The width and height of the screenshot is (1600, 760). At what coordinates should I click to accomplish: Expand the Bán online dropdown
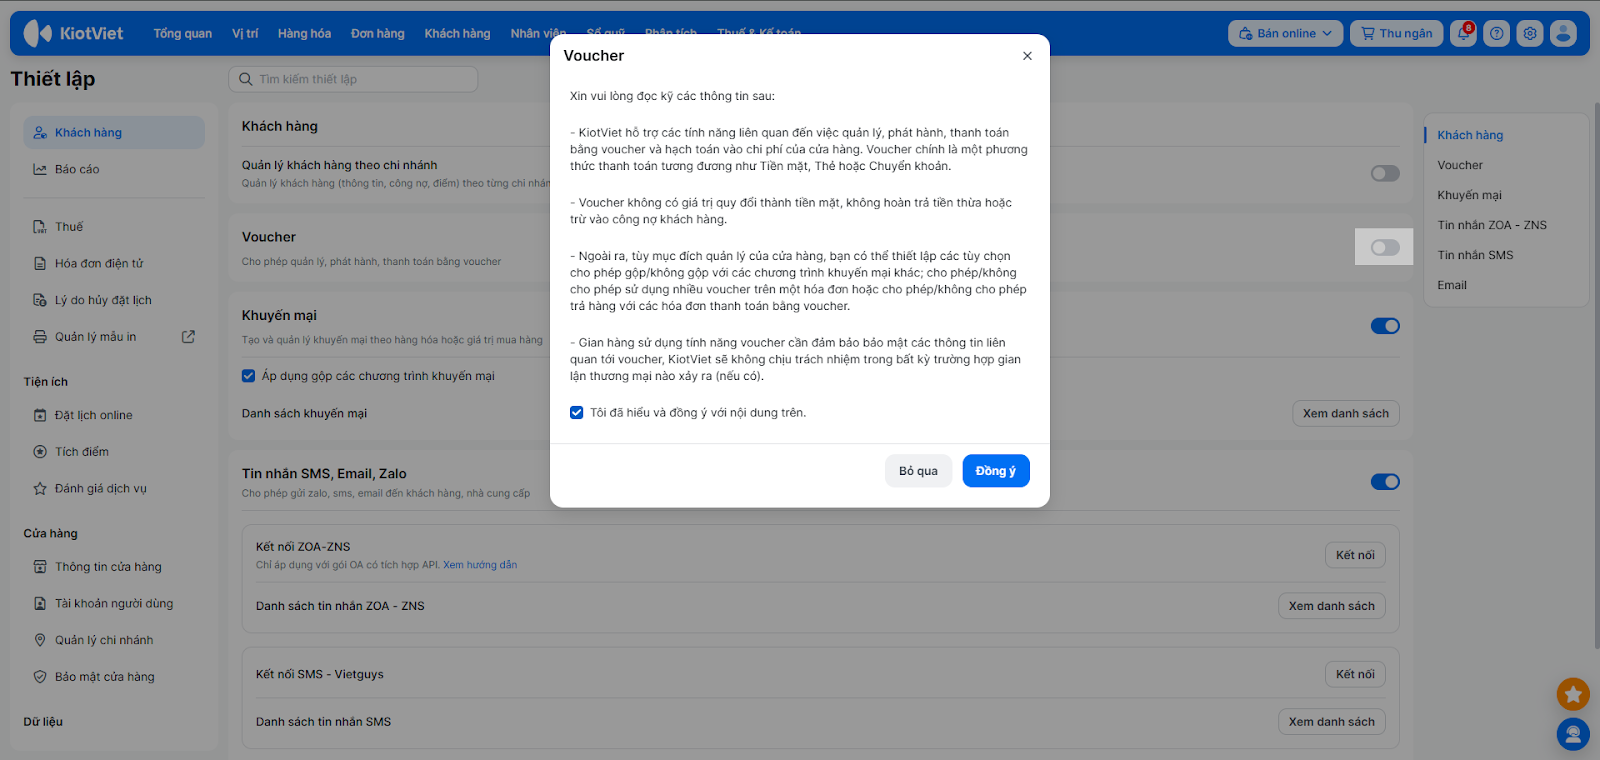click(1285, 33)
